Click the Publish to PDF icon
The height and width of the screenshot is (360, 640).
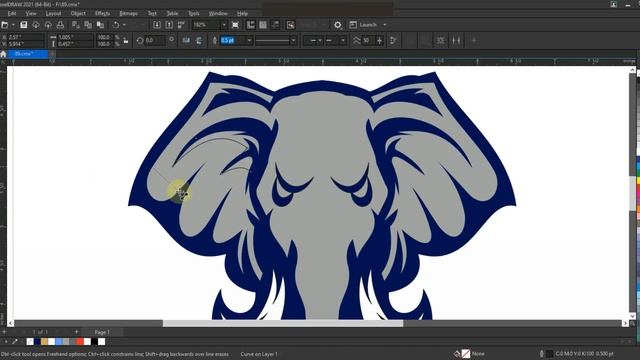(x=181, y=25)
